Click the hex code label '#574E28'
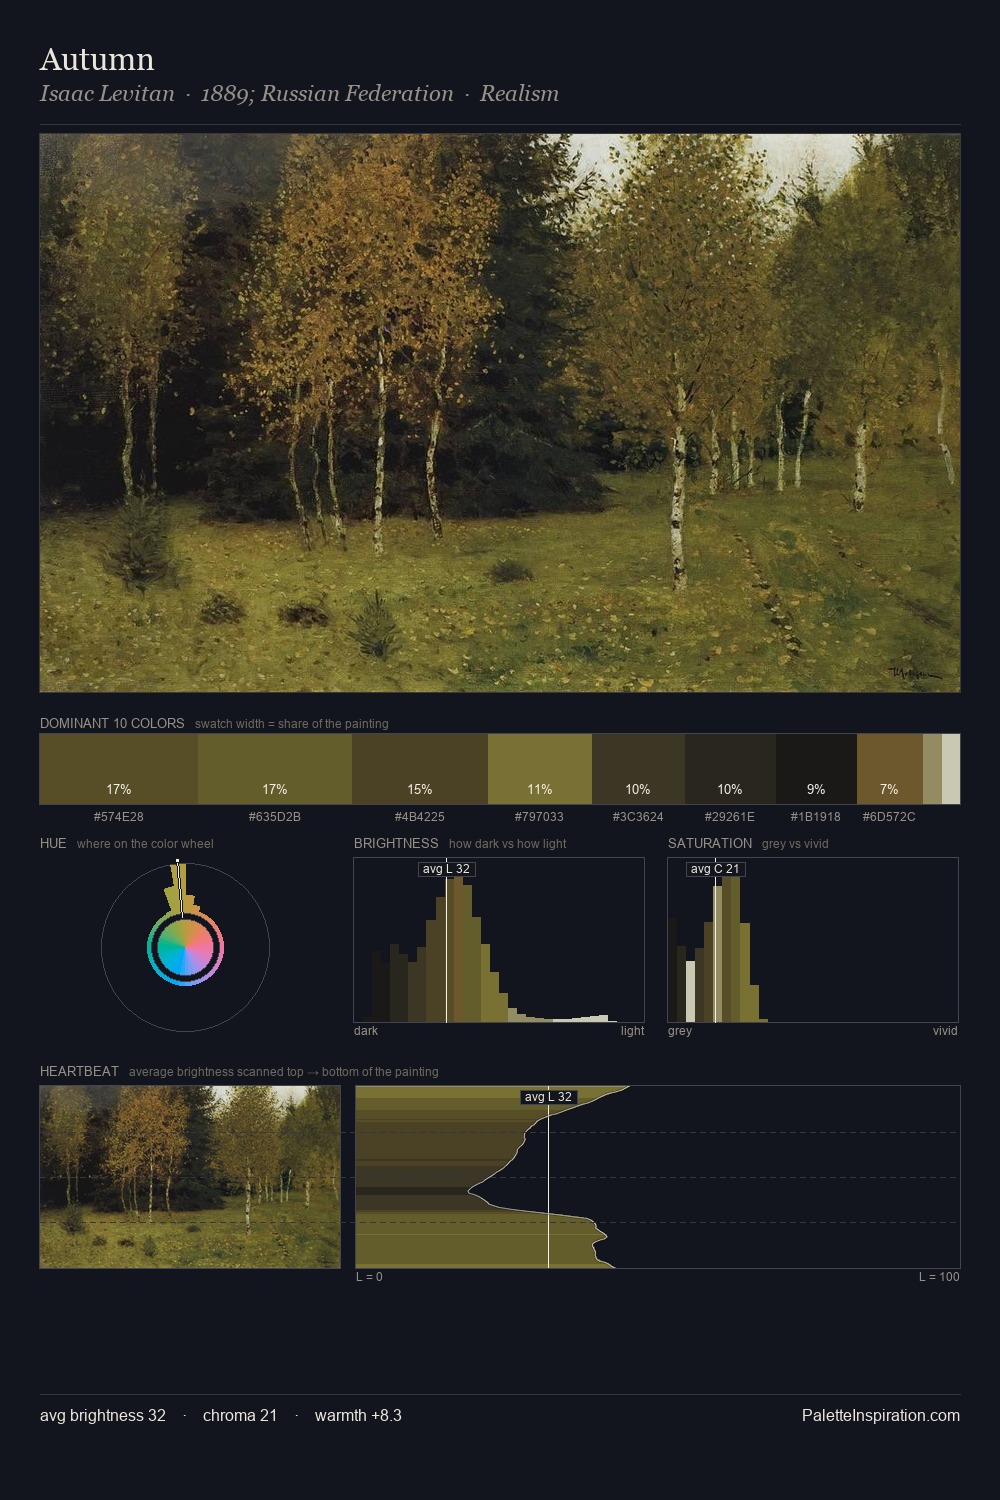The image size is (1000, 1500). point(119,817)
